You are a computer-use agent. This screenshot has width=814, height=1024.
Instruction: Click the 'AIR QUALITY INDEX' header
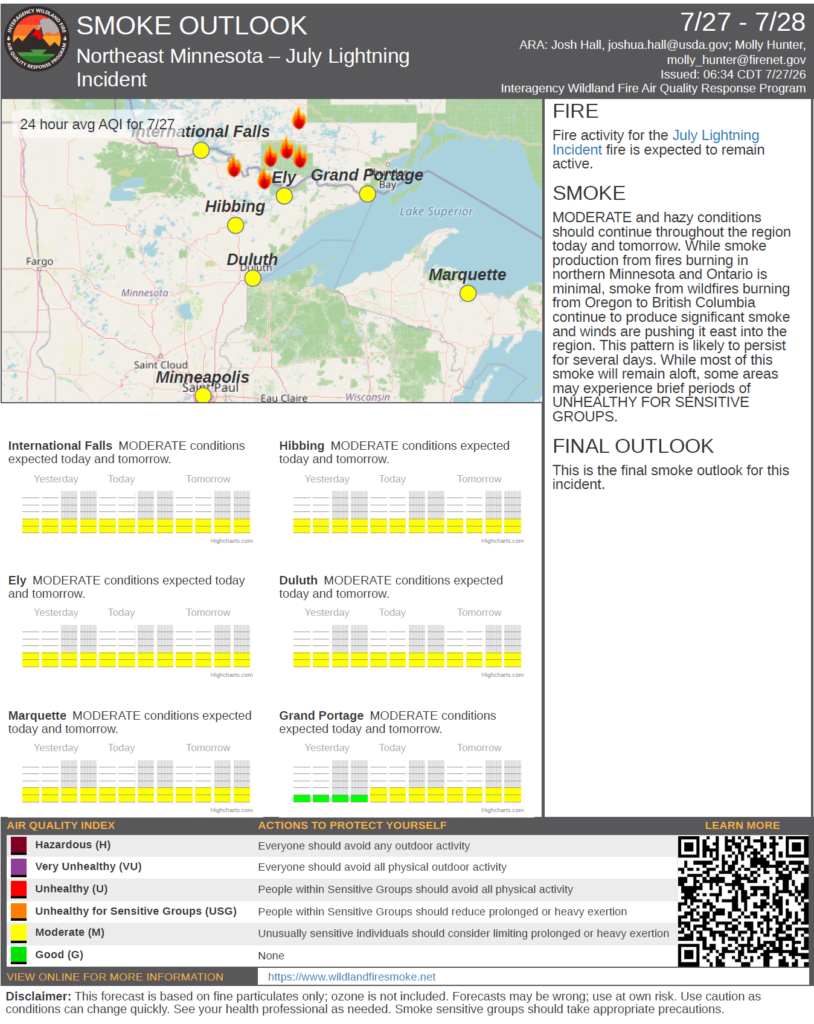[61, 825]
